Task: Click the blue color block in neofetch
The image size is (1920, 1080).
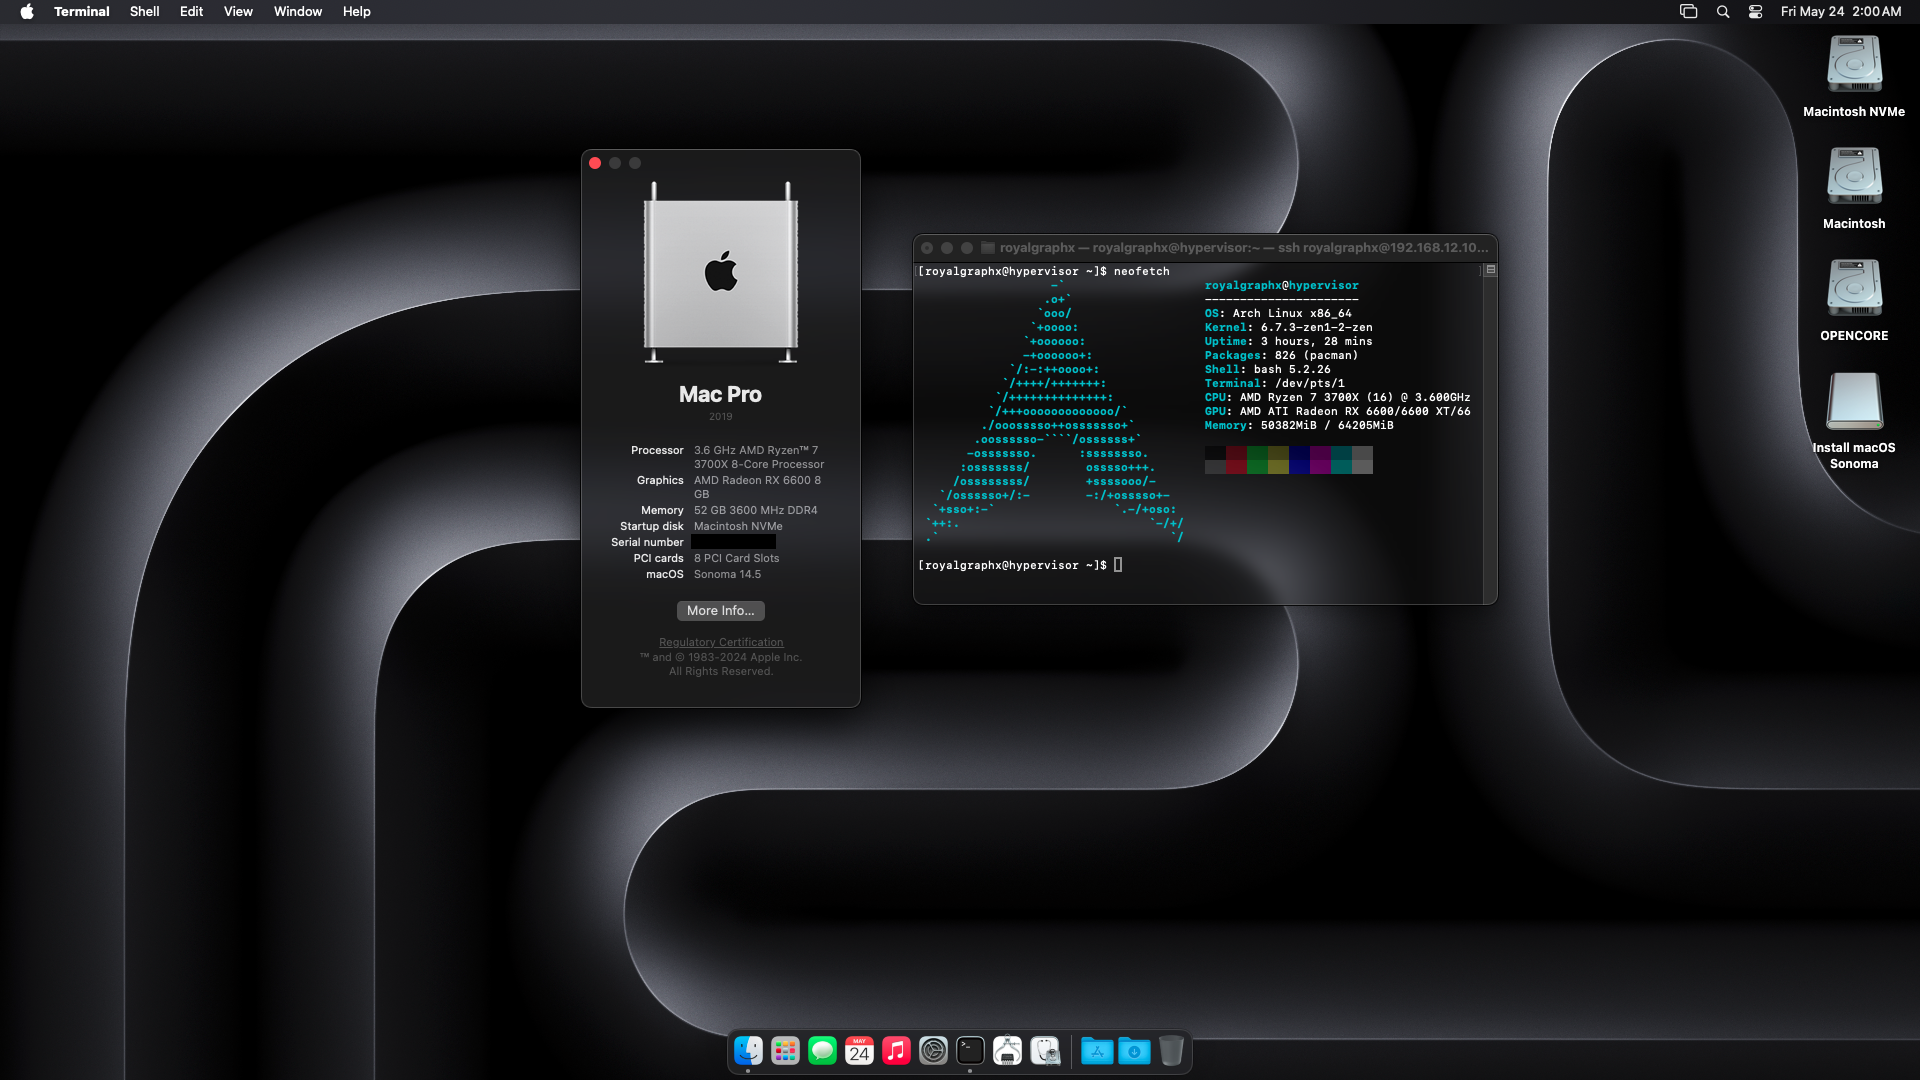Action: pyautogui.click(x=1299, y=460)
